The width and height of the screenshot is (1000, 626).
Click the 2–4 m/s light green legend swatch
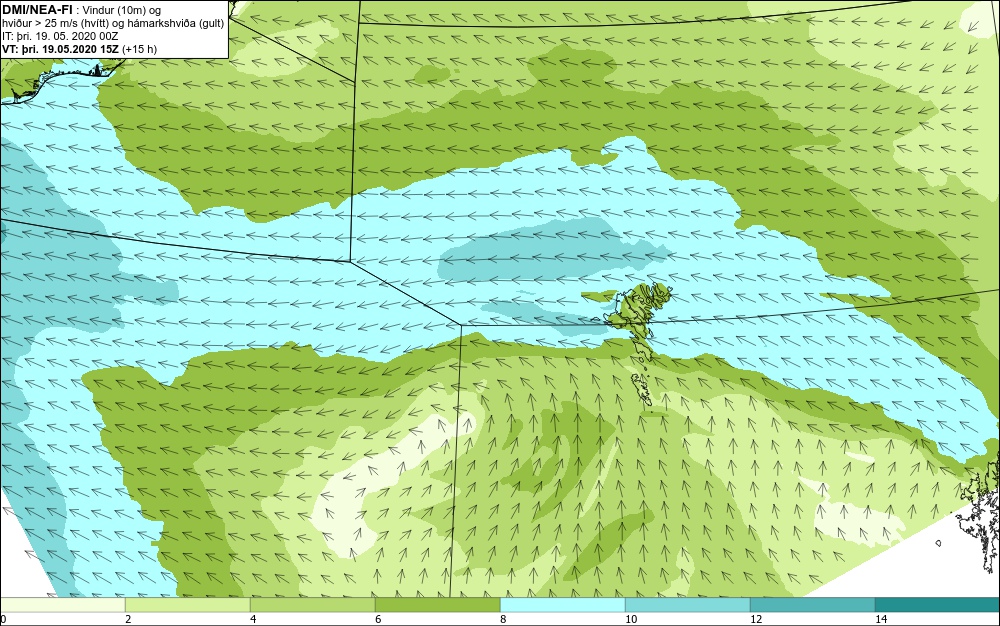tap(188, 604)
